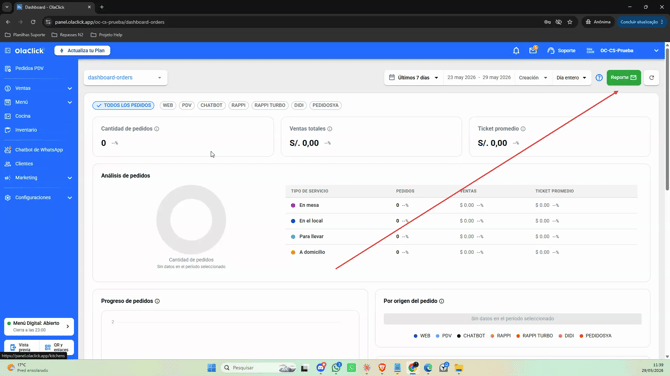Expand the Ventas sidebar section
The height and width of the screenshot is (376, 670).
click(x=39, y=88)
